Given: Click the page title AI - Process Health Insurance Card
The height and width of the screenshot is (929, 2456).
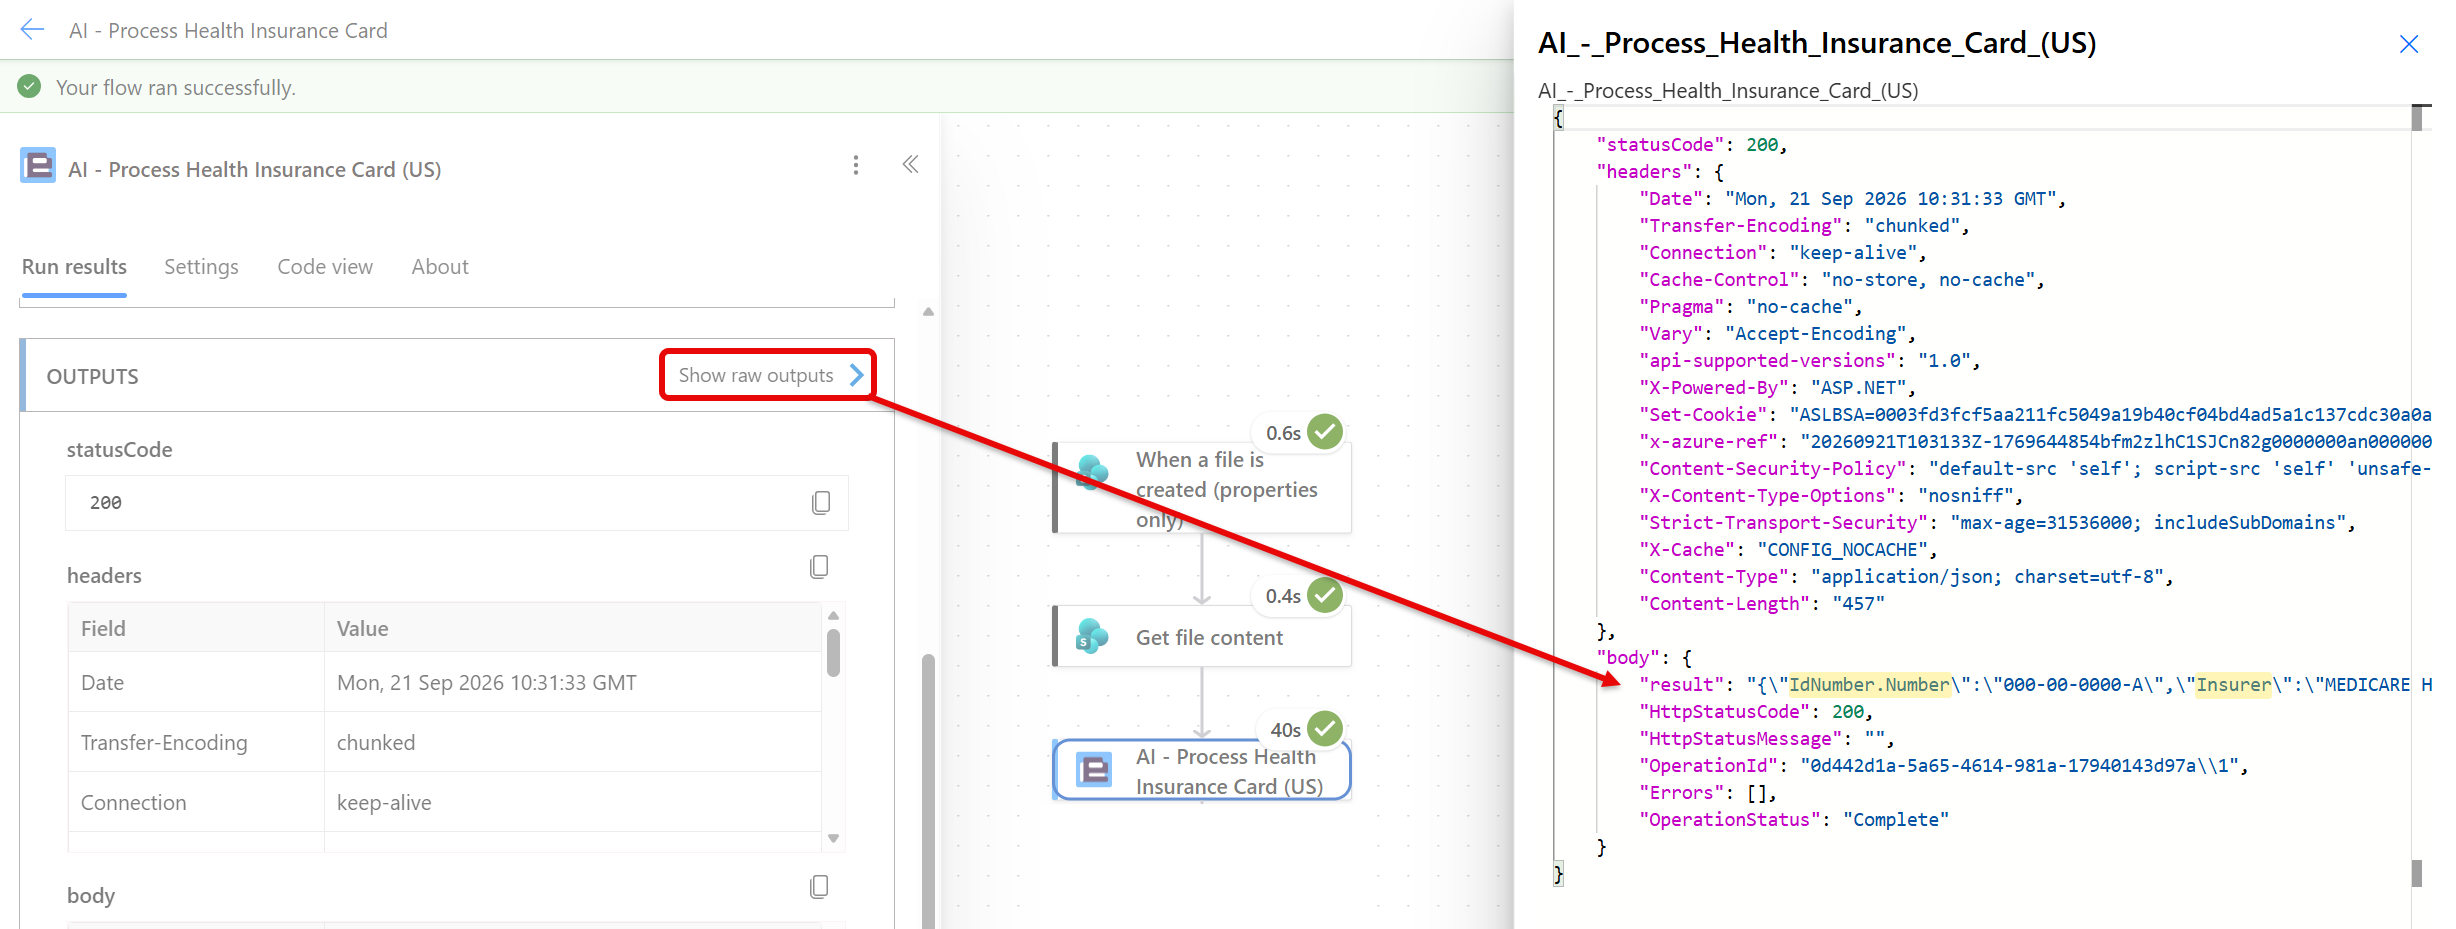Looking at the screenshot, I should [x=228, y=30].
